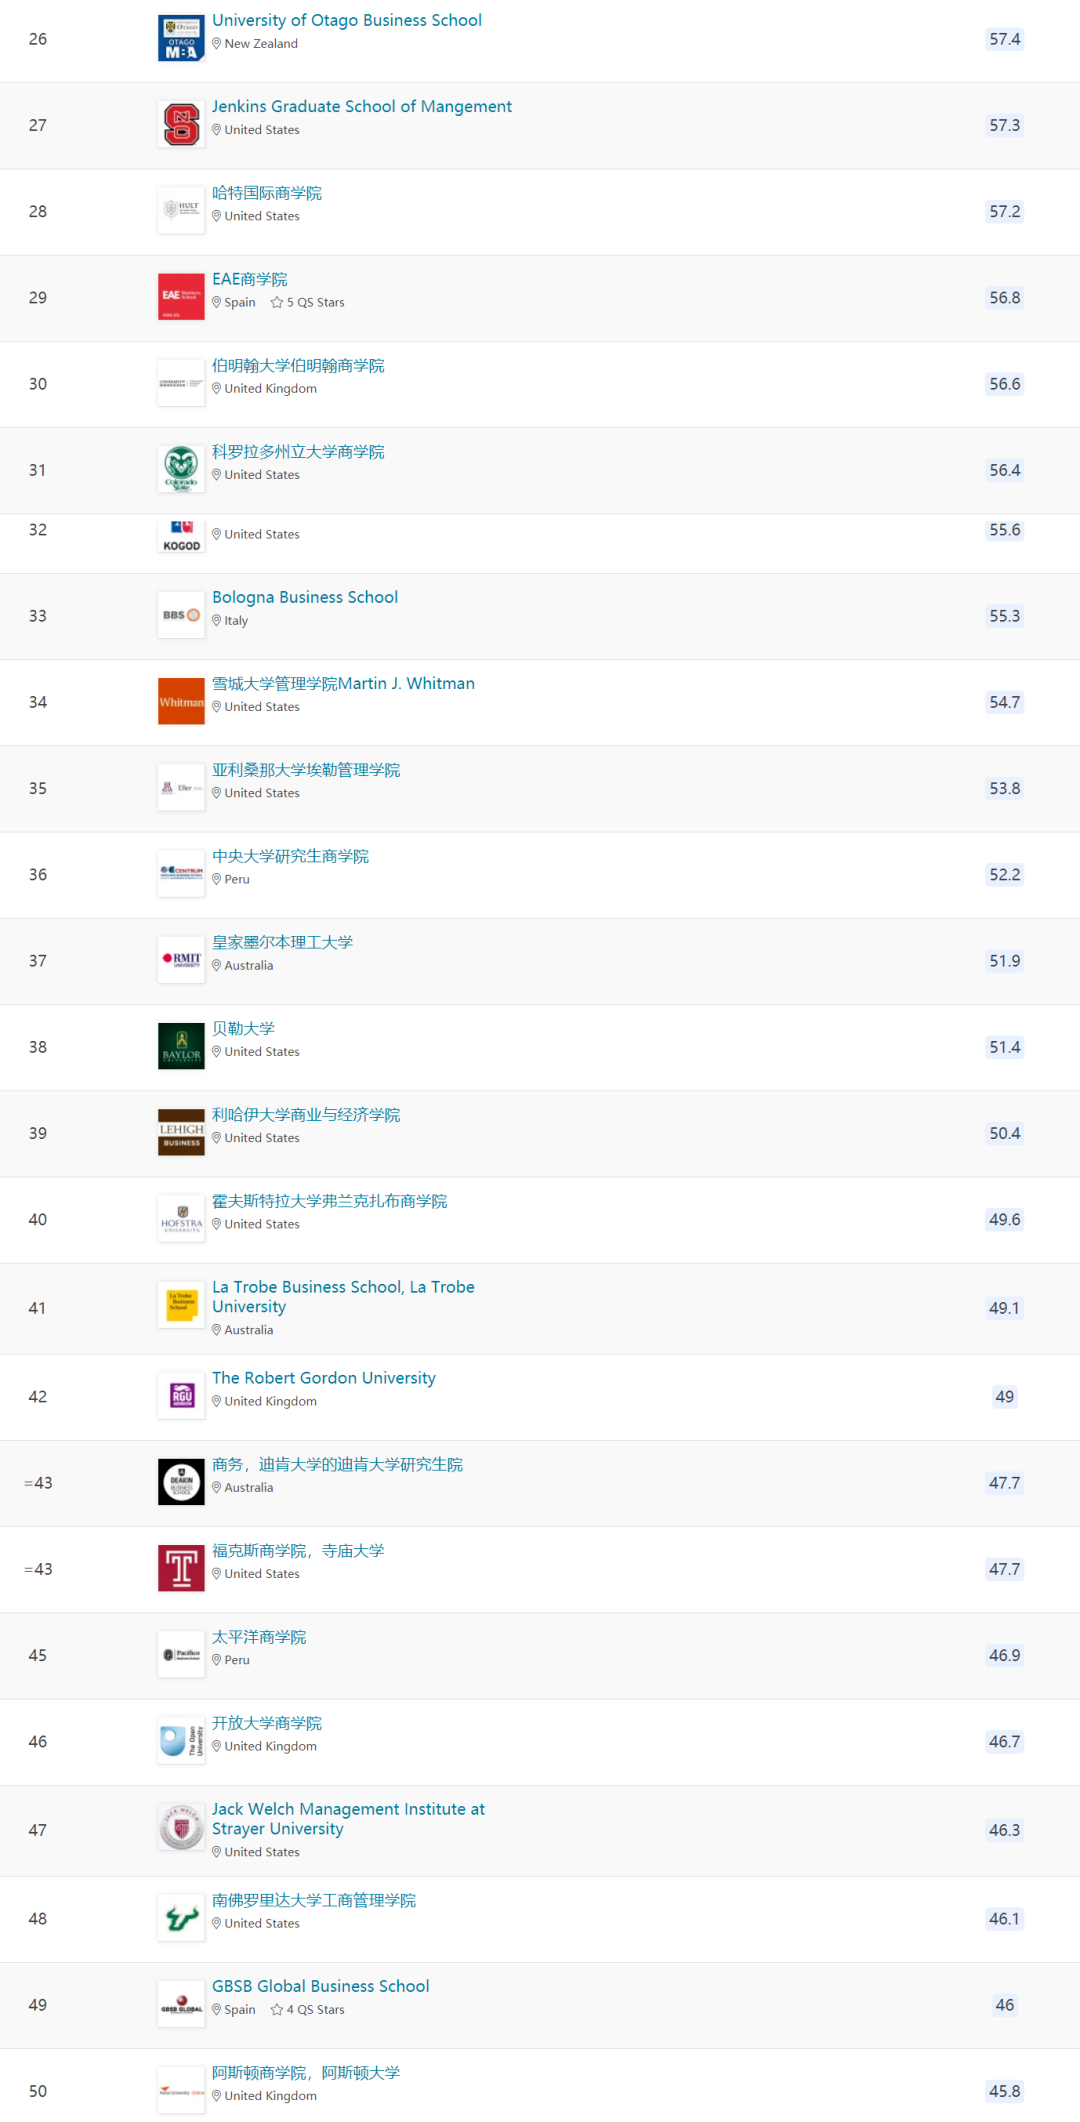Open 贝勒大学 link
This screenshot has width=1080, height=2122.
tap(243, 1028)
